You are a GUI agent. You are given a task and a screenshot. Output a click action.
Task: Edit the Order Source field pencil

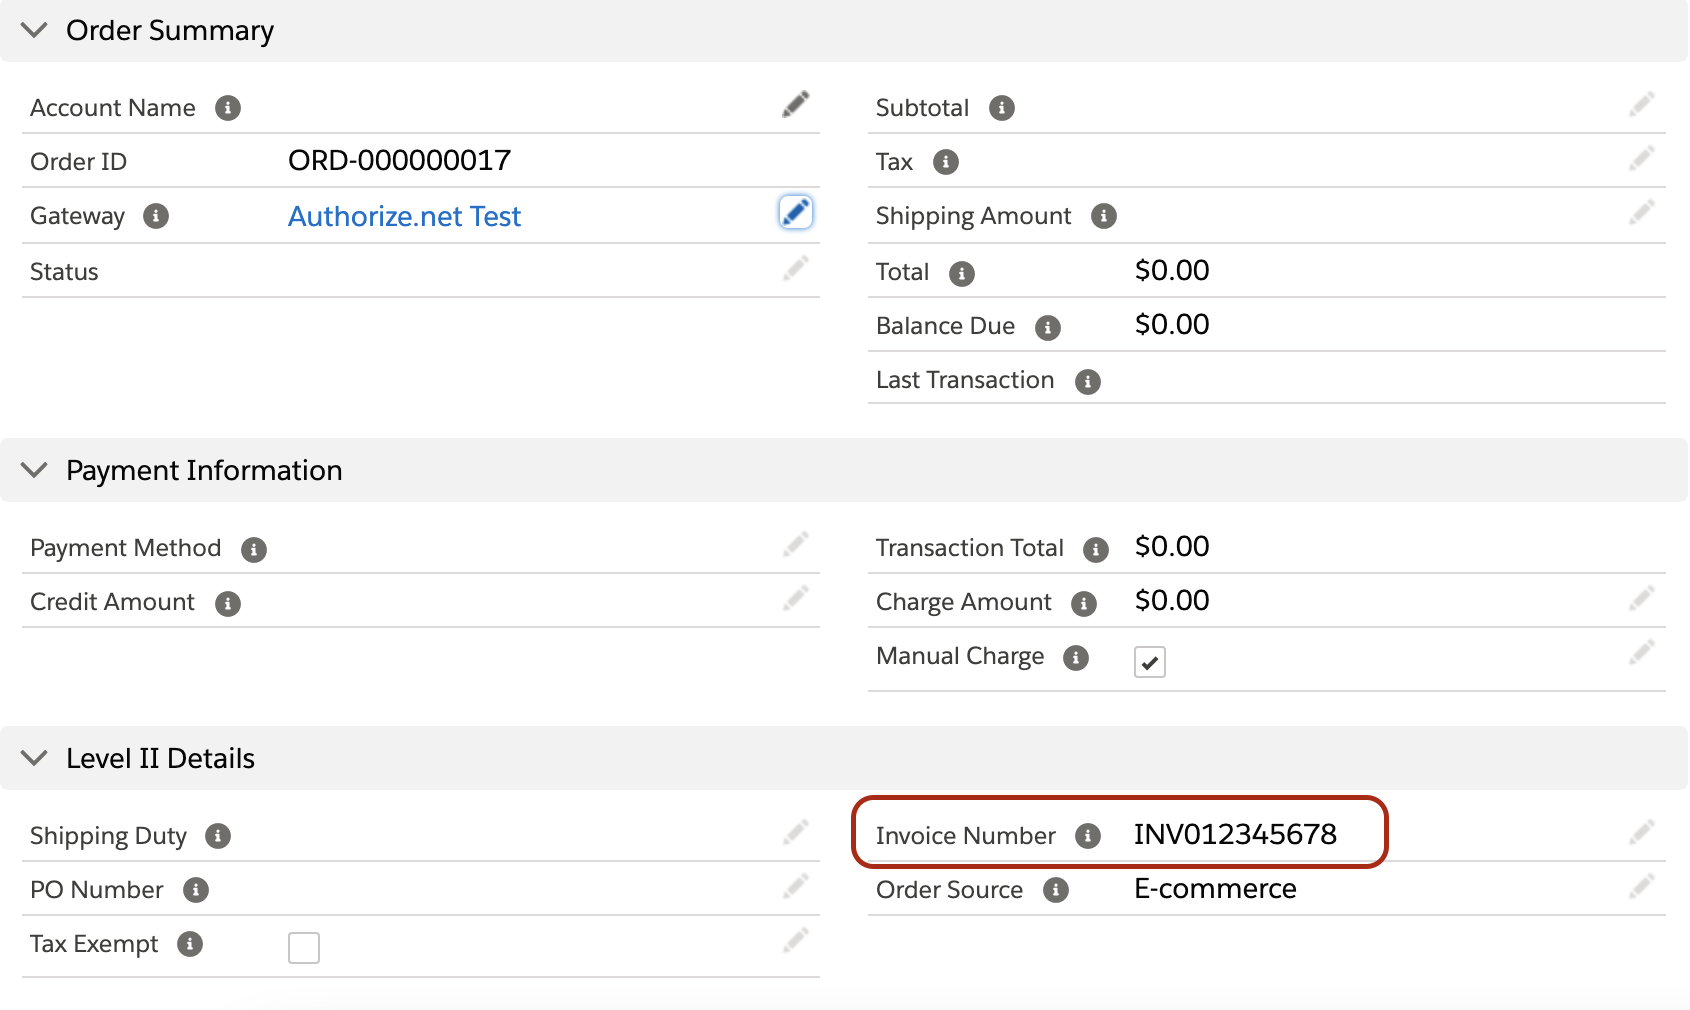click(x=1641, y=887)
